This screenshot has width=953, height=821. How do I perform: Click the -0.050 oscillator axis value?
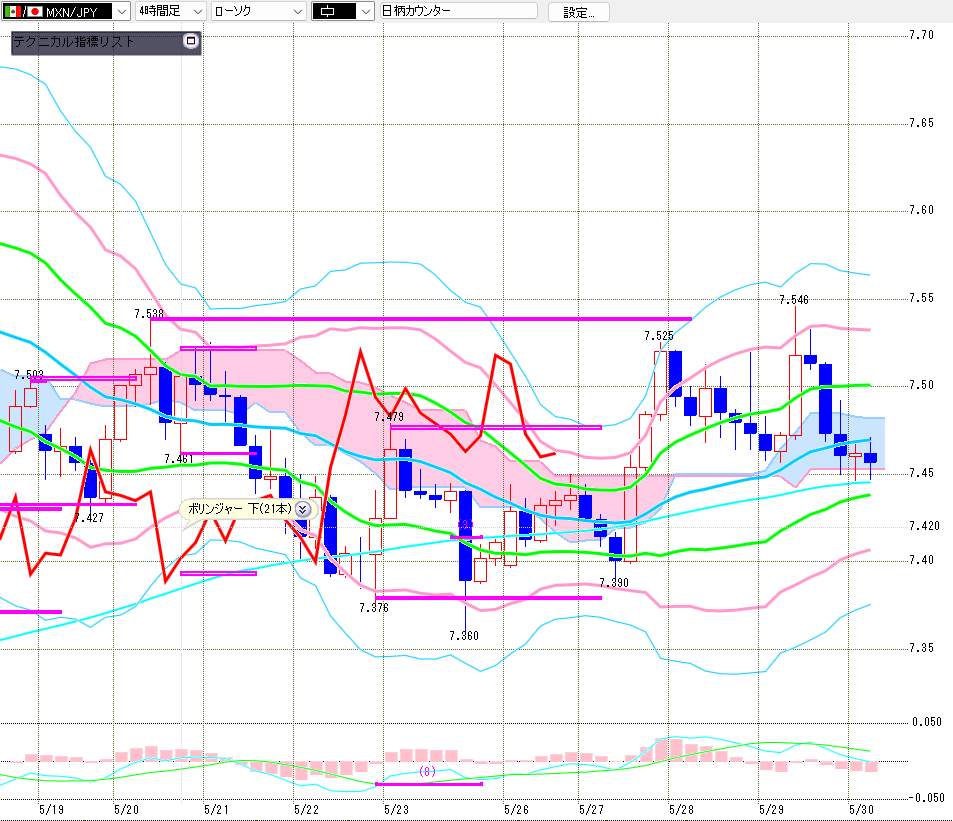tap(927, 798)
